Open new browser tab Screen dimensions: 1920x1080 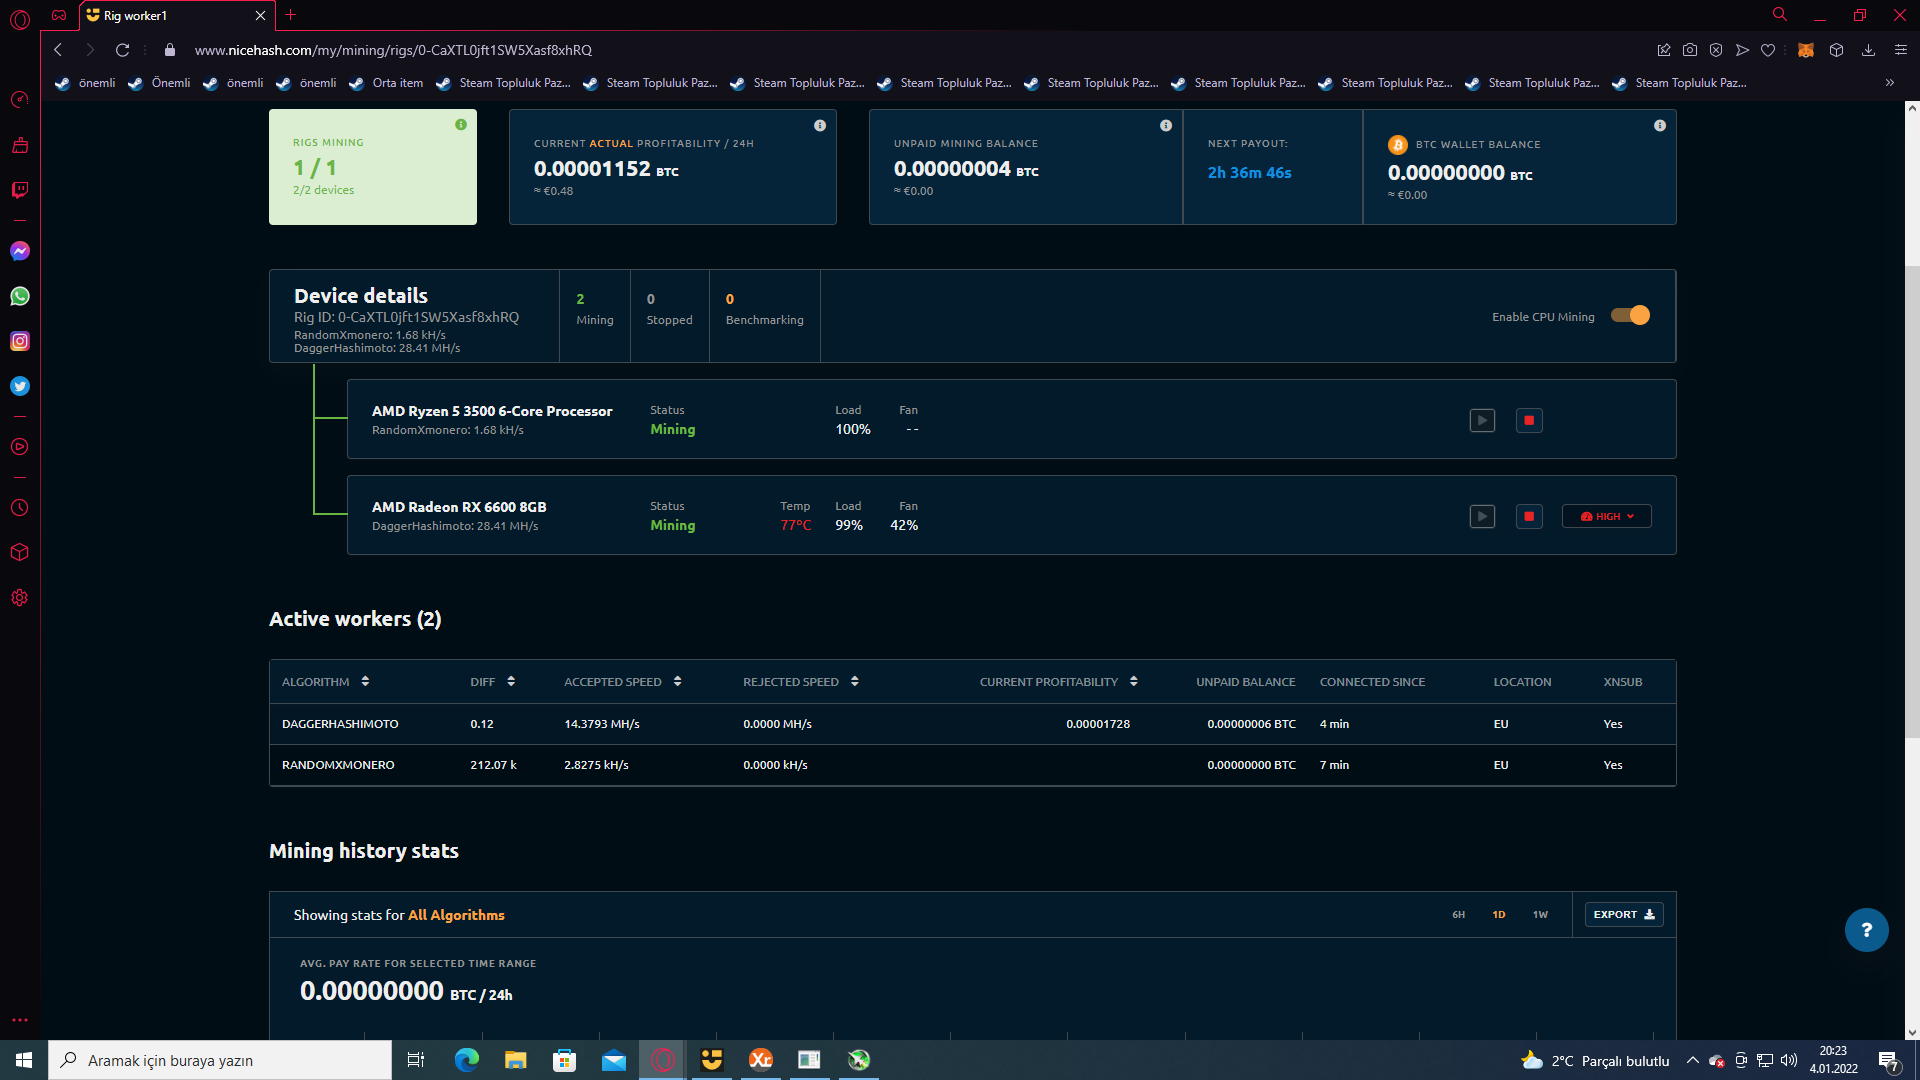(291, 15)
